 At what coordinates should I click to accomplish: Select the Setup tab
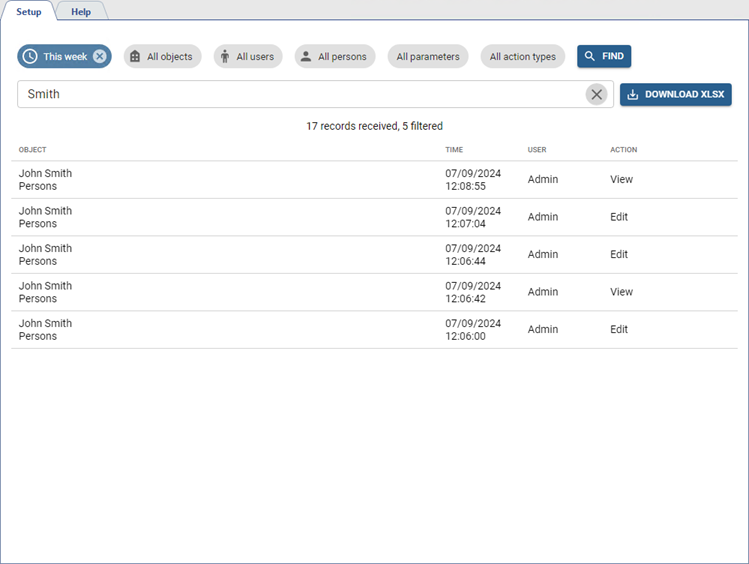pos(29,12)
